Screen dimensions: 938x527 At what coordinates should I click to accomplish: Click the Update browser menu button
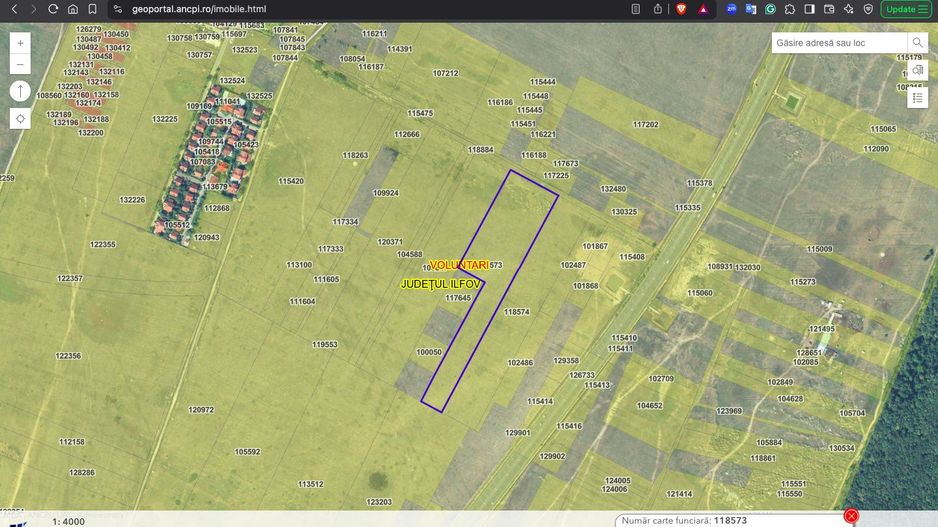tap(906, 9)
